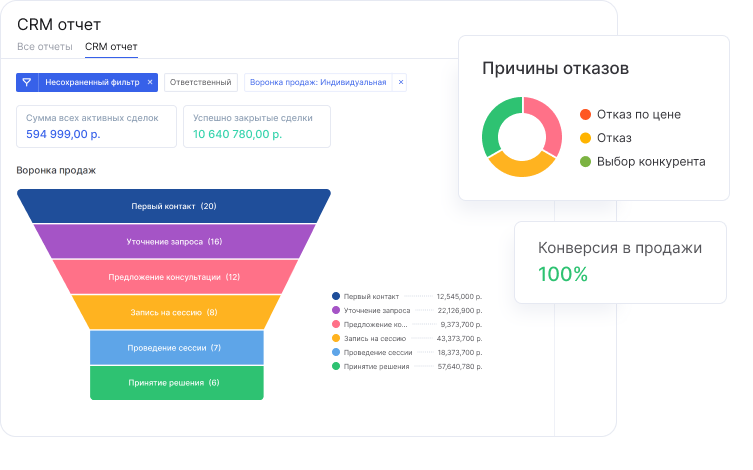Image resolution: width=753 pixels, height=470 pixels.
Task: Toggle the Выбор конкурента legend item
Action: click(x=585, y=161)
